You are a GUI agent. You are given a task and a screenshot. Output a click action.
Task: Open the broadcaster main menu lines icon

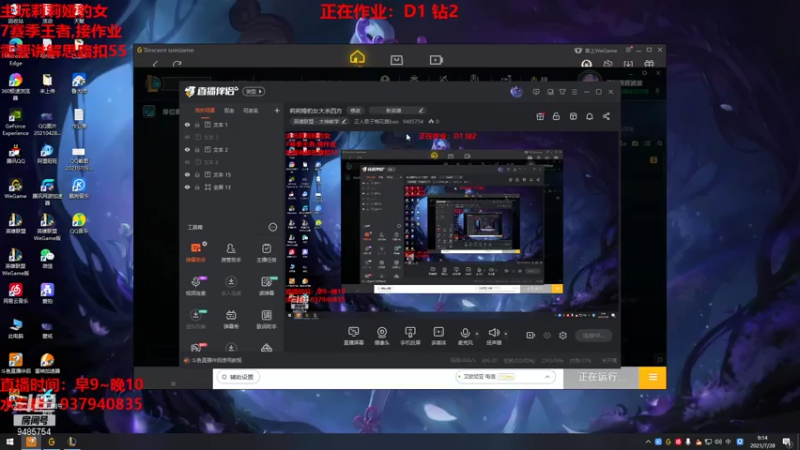pos(574,92)
